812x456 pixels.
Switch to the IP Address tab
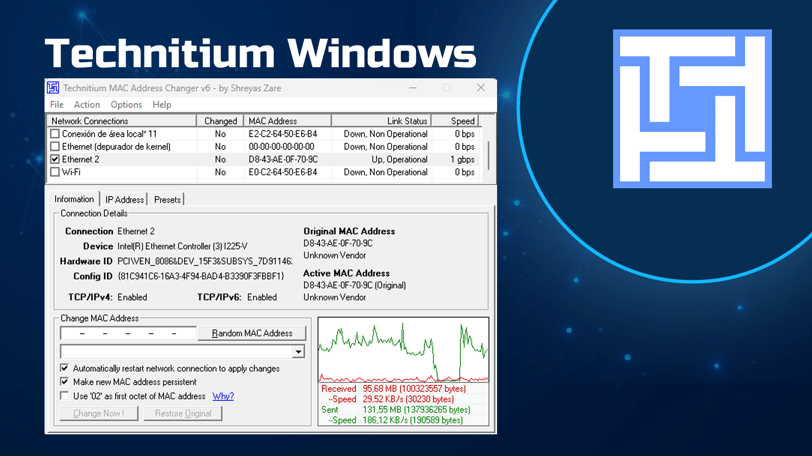click(x=124, y=200)
